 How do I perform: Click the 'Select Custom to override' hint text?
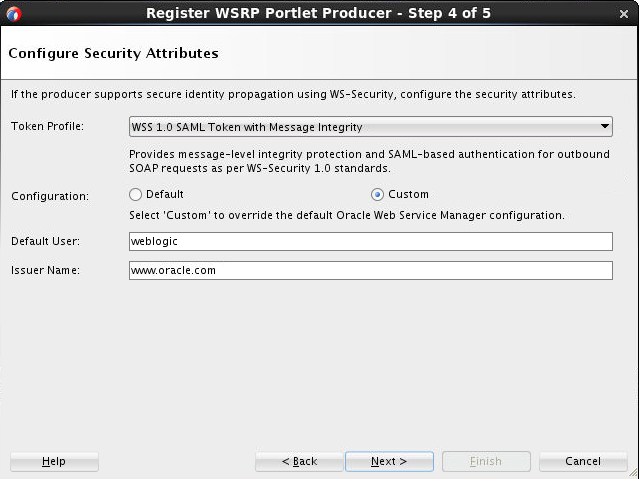(x=347, y=215)
